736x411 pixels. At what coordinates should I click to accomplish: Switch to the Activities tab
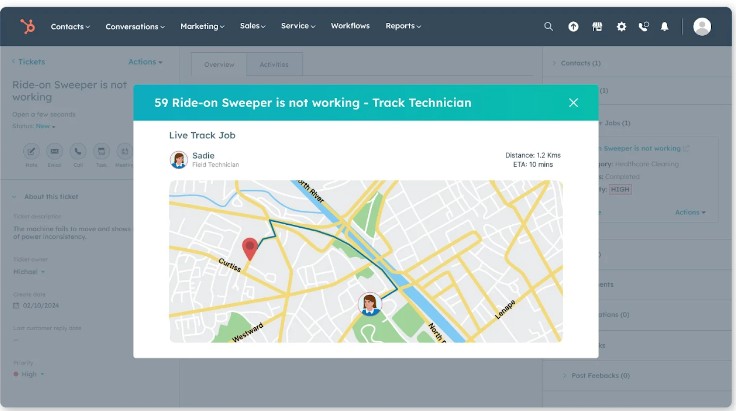coord(274,64)
